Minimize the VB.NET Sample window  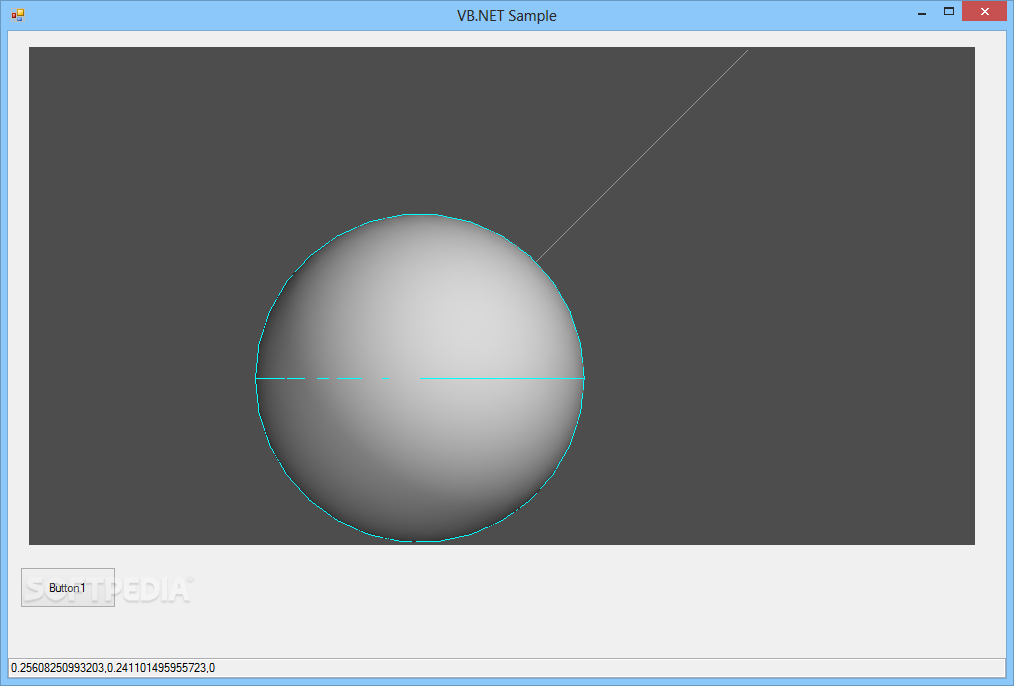point(922,12)
